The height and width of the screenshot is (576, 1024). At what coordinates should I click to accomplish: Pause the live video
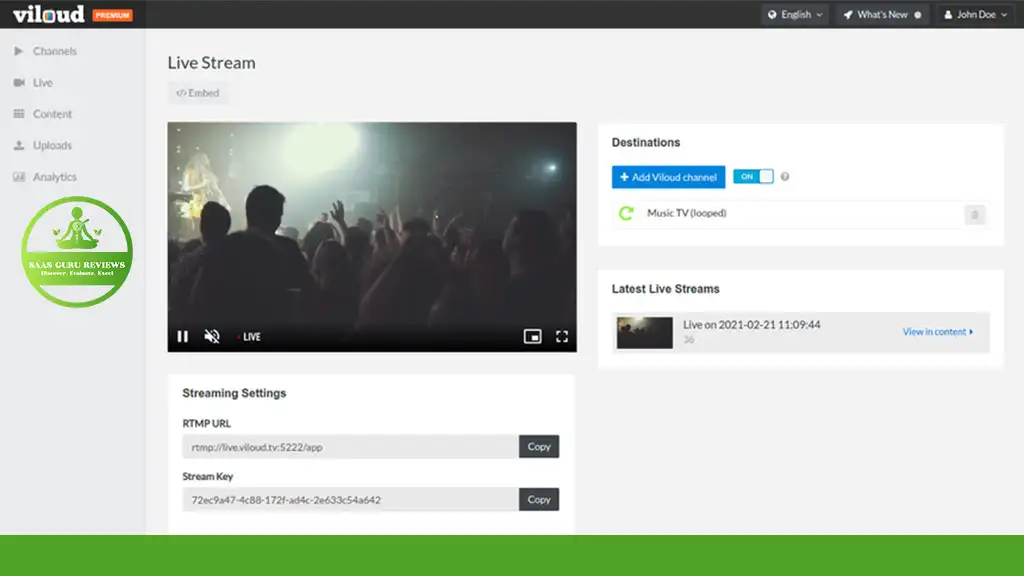coord(183,336)
